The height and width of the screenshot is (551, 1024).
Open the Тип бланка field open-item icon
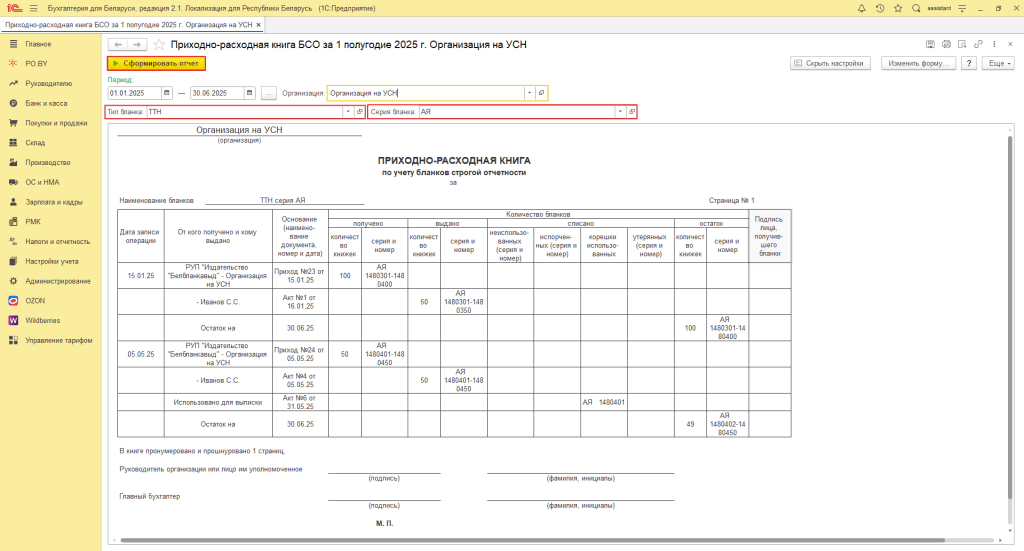pyautogui.click(x=359, y=112)
